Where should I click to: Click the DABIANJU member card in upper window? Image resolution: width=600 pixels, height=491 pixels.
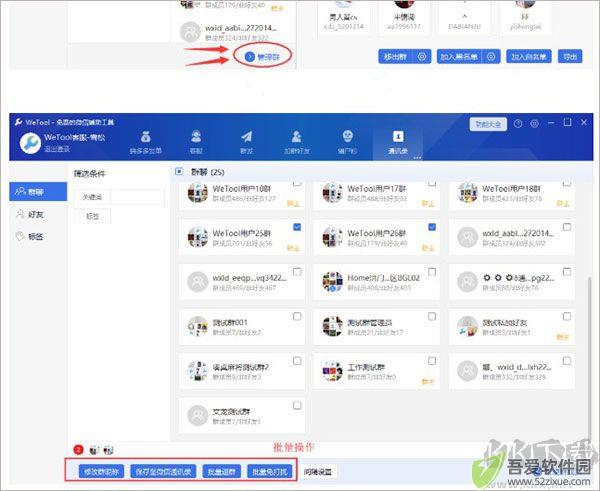coord(465,19)
